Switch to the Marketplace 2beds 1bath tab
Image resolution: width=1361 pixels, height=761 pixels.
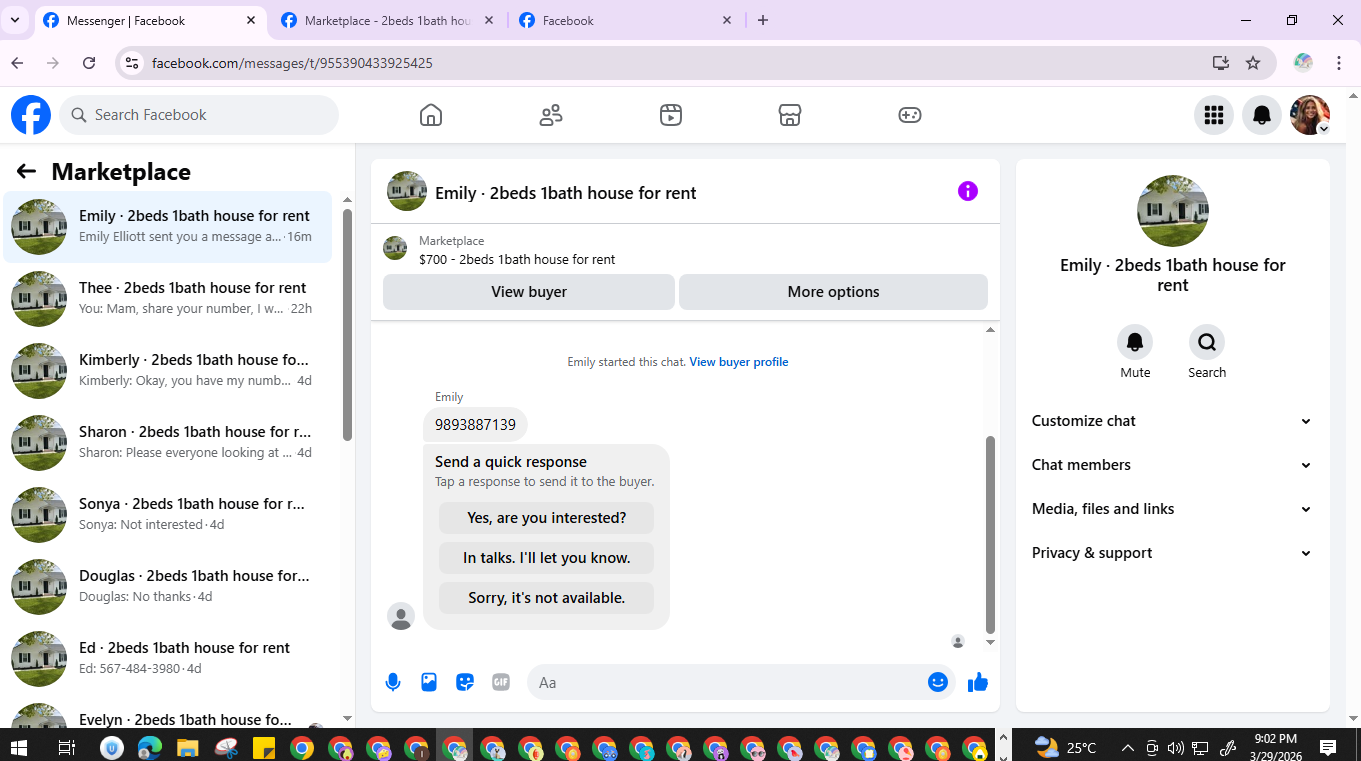tap(387, 20)
